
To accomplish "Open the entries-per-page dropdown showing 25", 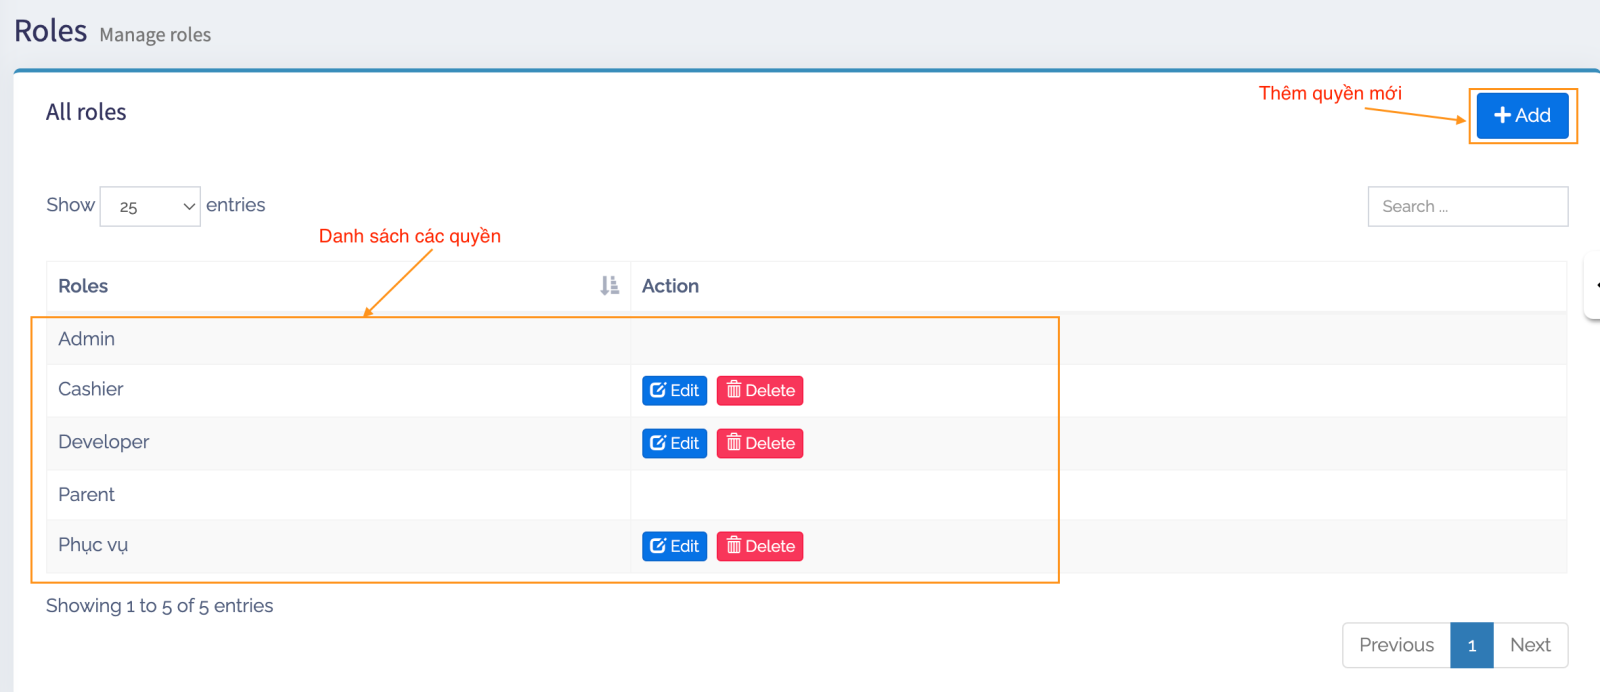I will pos(150,207).
